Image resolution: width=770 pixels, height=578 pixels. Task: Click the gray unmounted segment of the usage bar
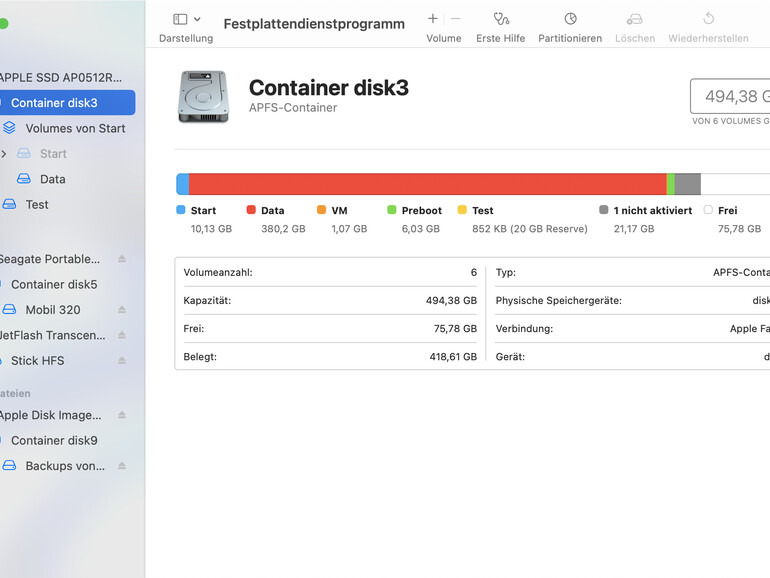688,184
